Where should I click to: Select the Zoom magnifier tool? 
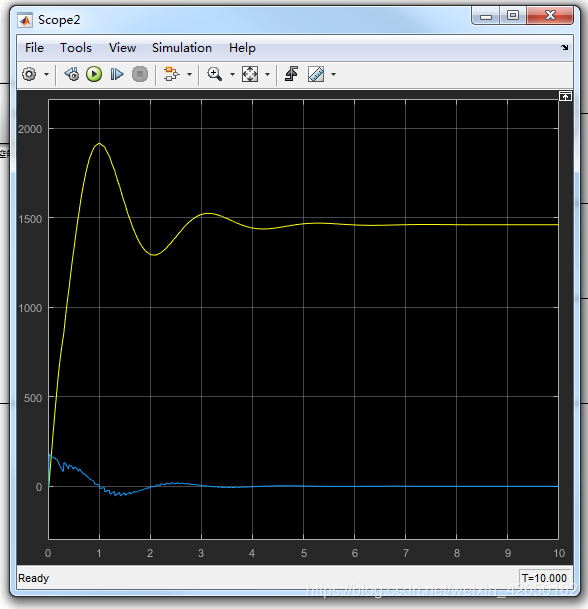coord(215,74)
